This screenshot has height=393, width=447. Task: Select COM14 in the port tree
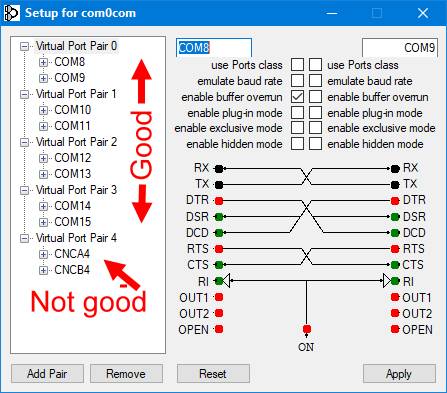[x=72, y=206]
